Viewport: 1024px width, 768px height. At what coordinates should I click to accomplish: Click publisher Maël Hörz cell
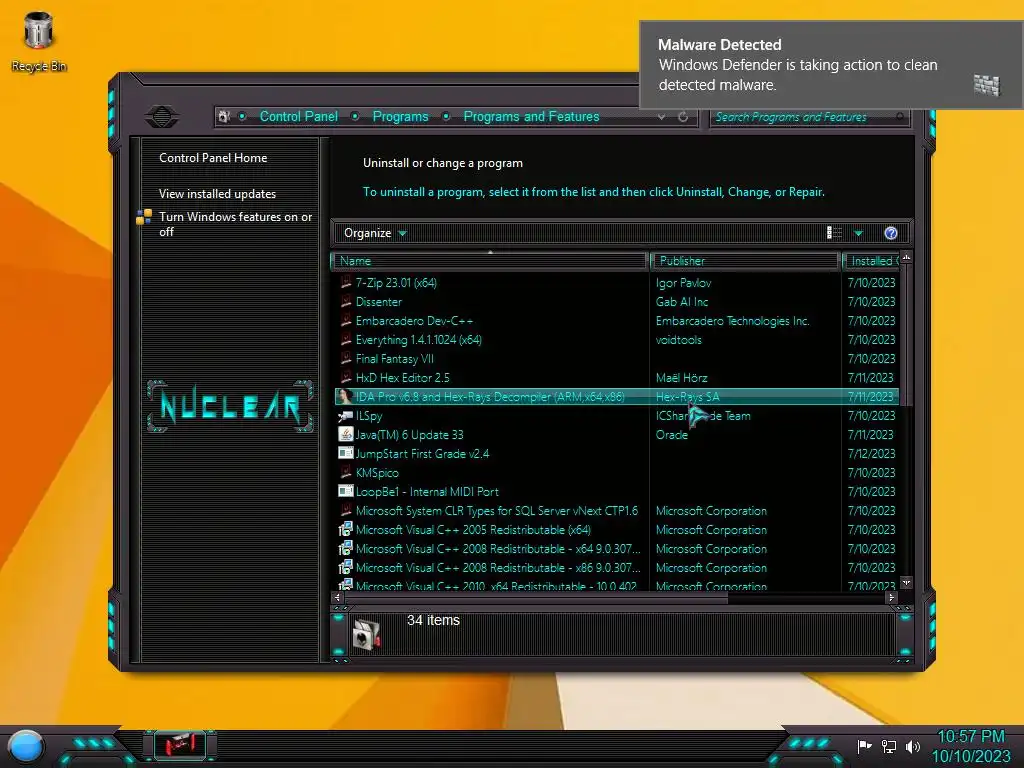point(681,377)
